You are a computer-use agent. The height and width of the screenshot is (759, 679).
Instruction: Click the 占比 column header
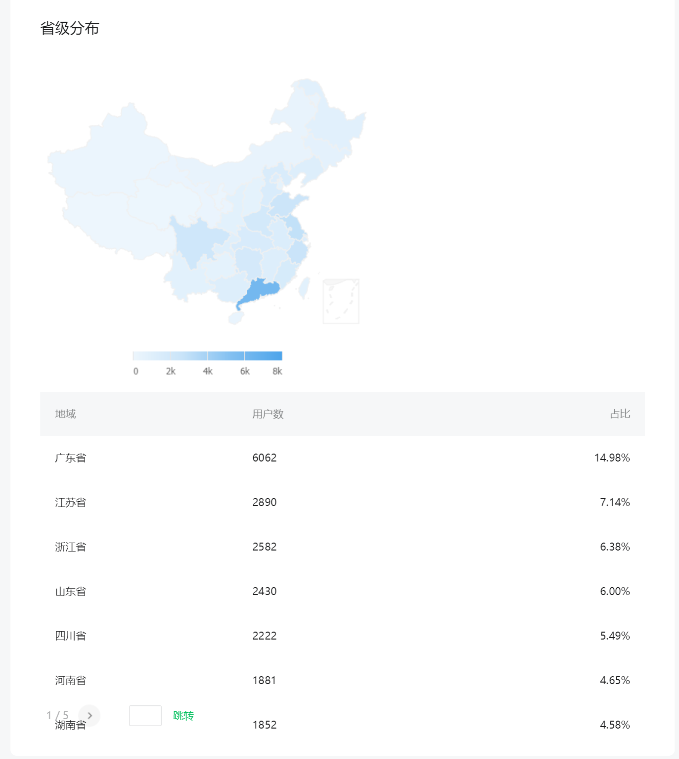pyautogui.click(x=620, y=414)
